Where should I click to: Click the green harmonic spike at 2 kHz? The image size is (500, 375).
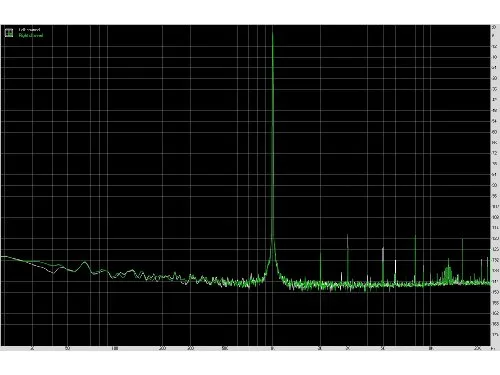coord(320,267)
